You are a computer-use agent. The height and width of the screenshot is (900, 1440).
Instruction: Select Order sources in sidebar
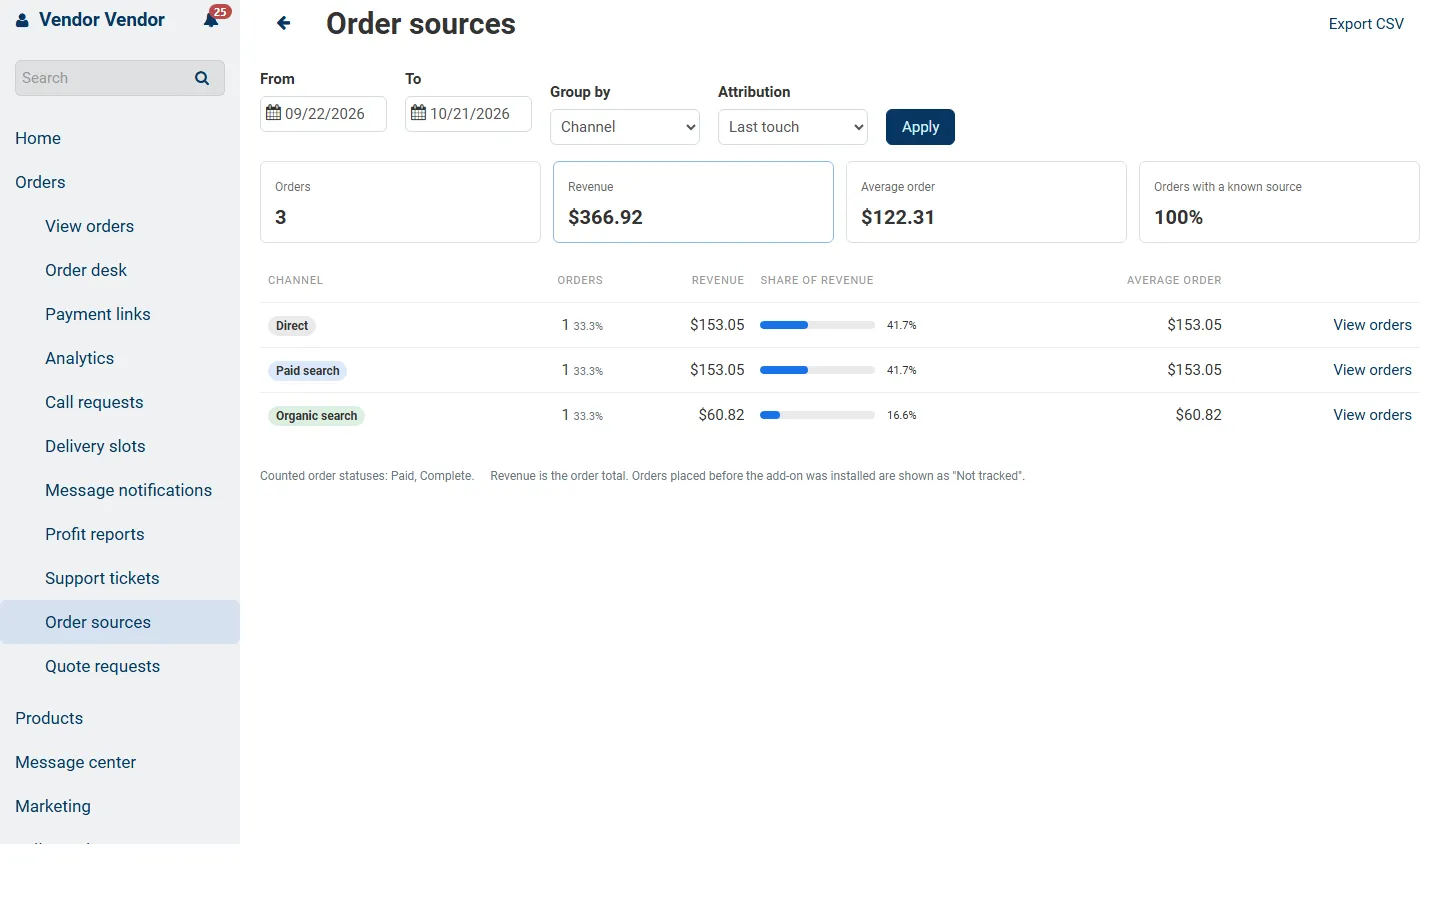[120, 622]
